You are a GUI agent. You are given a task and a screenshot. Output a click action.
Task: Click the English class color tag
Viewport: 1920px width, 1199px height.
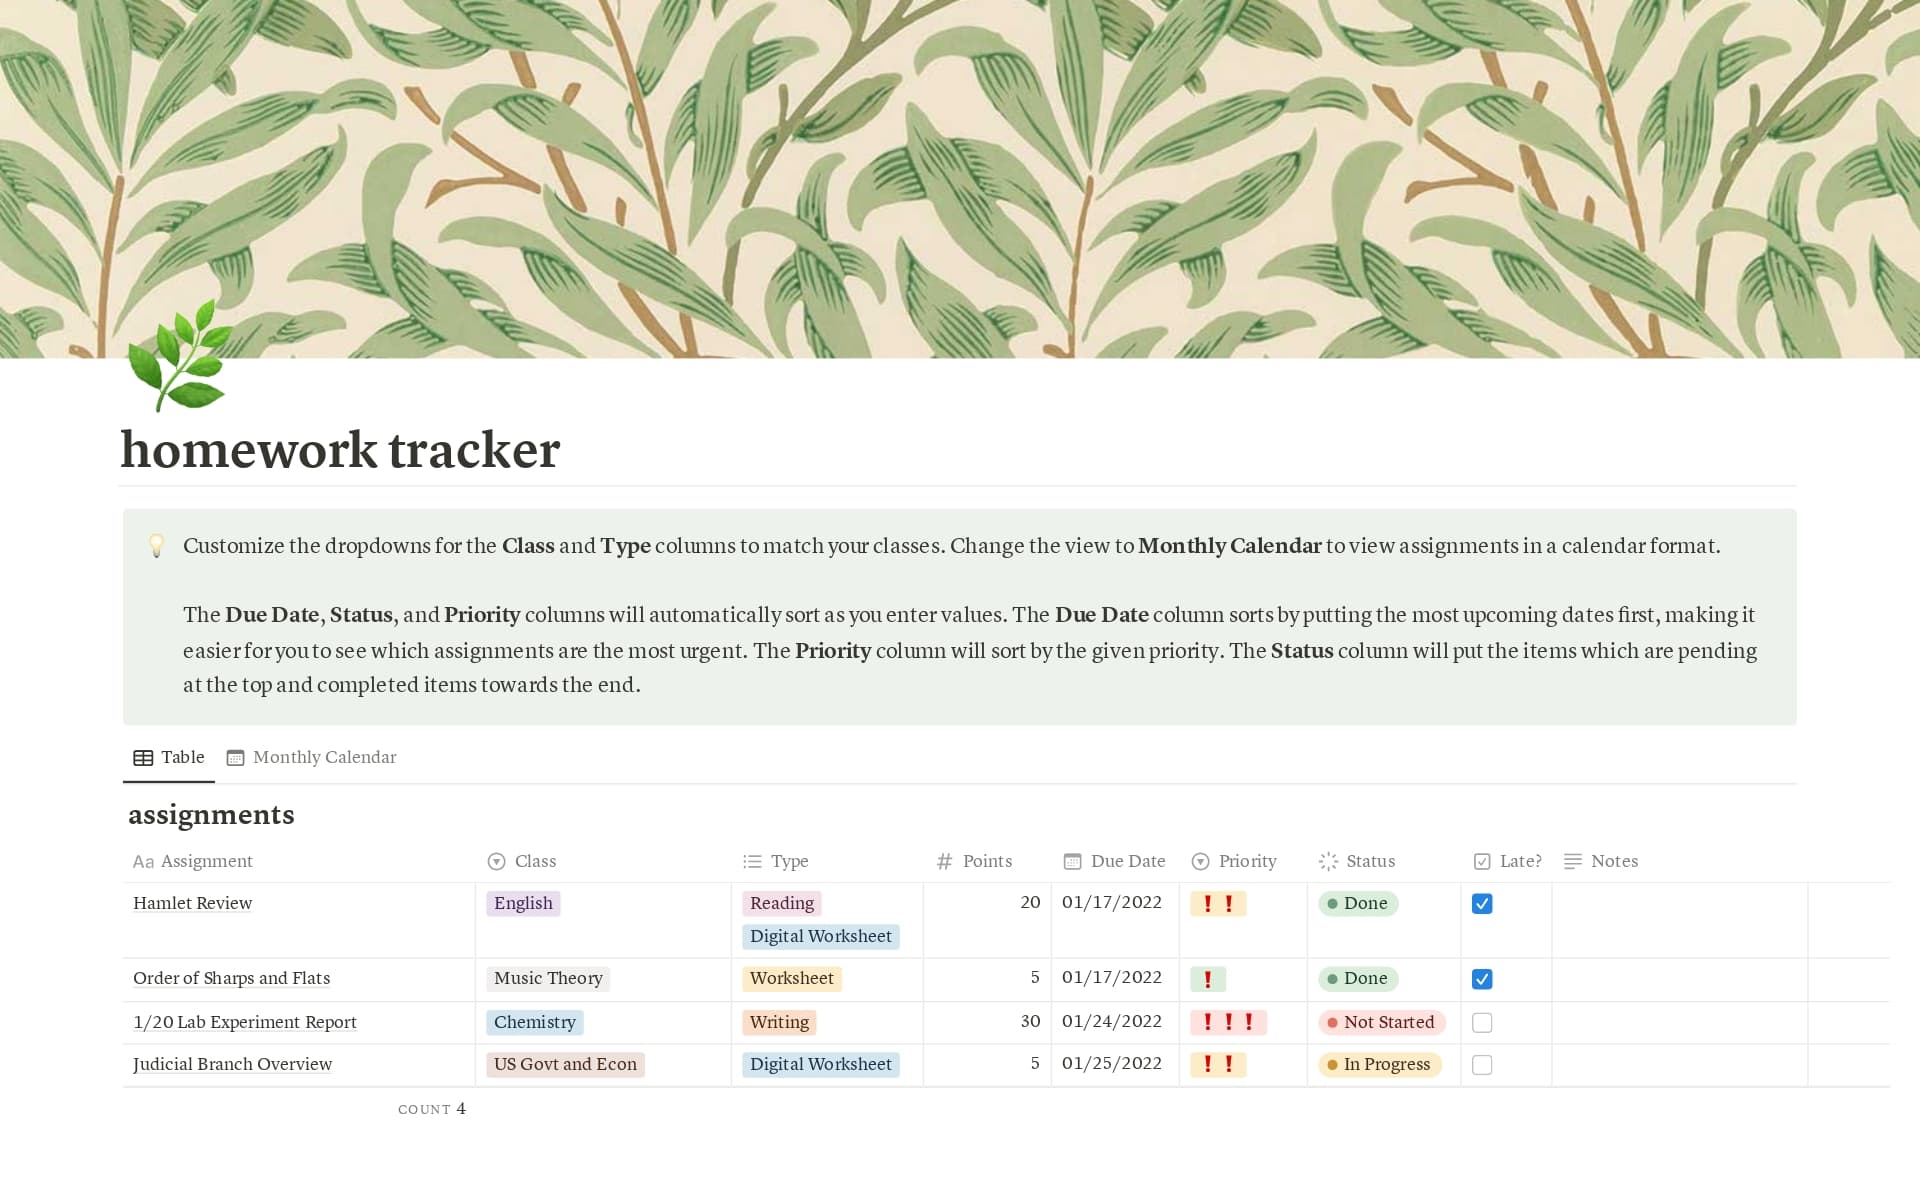coord(523,903)
